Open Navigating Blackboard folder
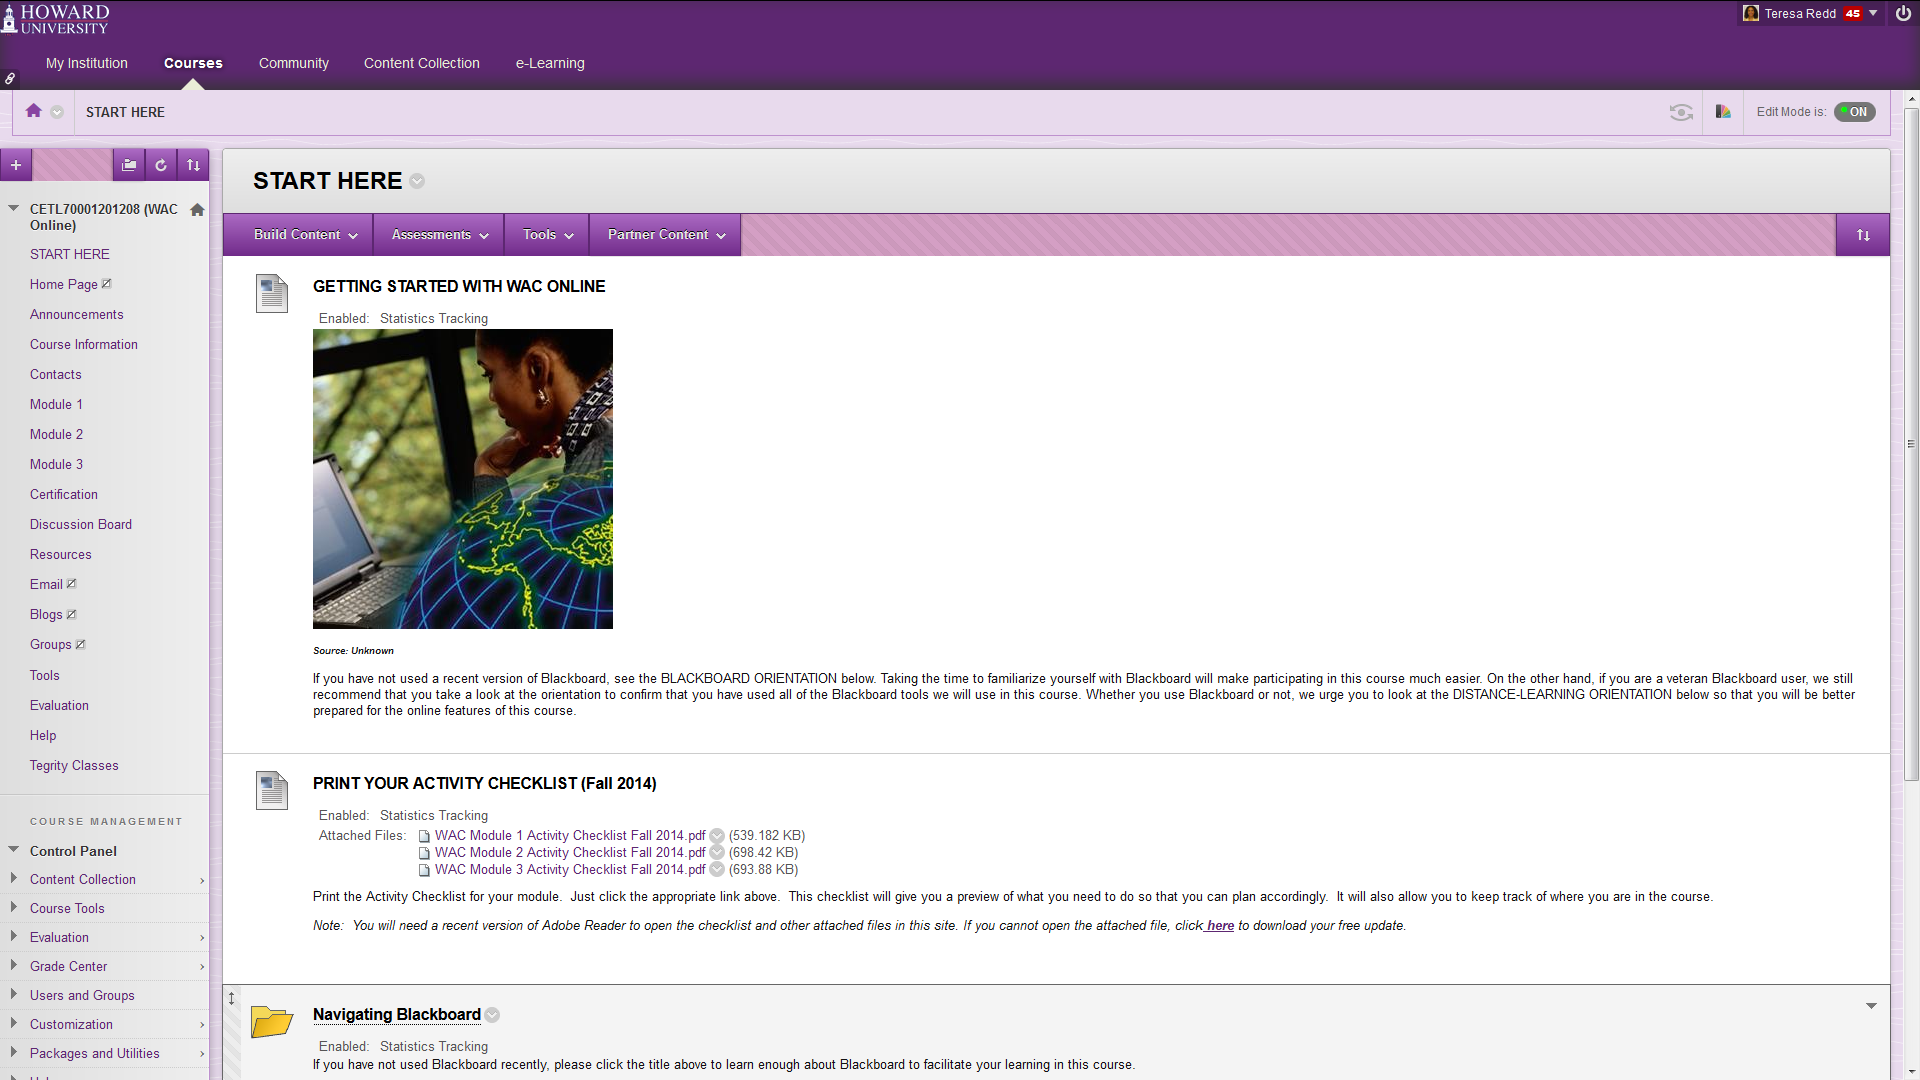This screenshot has width=1920, height=1080. [396, 1014]
